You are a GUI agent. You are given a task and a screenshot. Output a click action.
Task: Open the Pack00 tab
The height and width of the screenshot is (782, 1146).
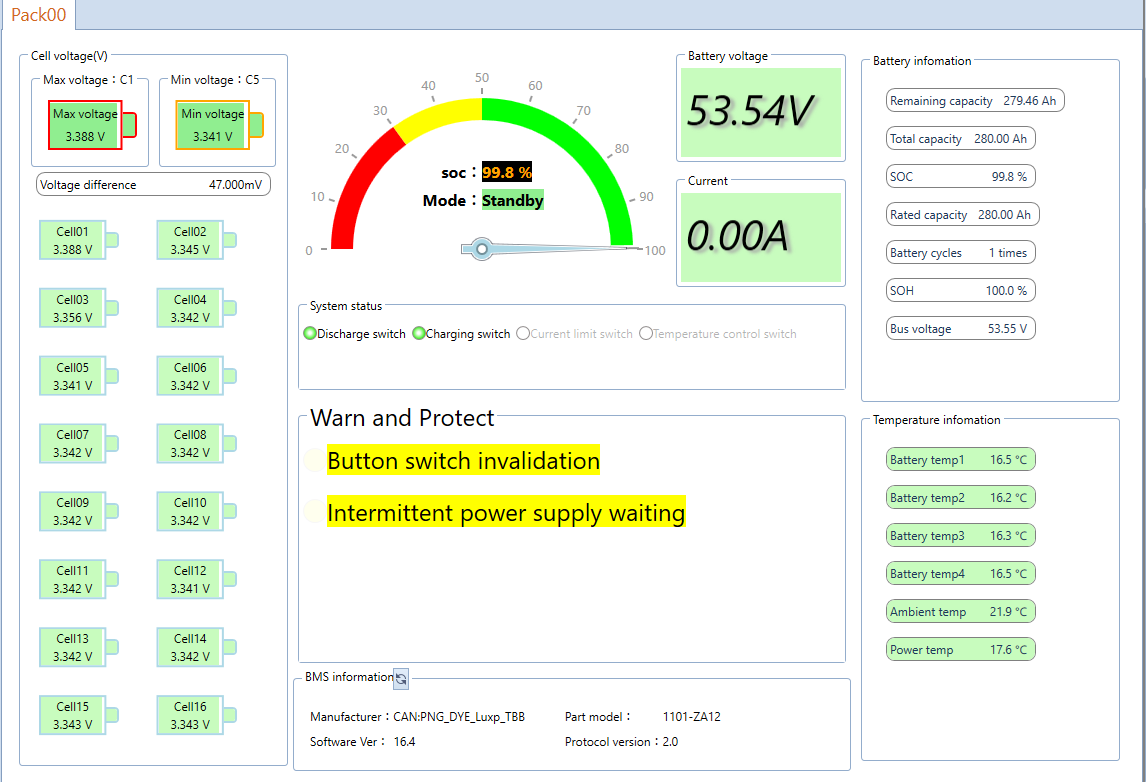coord(39,15)
